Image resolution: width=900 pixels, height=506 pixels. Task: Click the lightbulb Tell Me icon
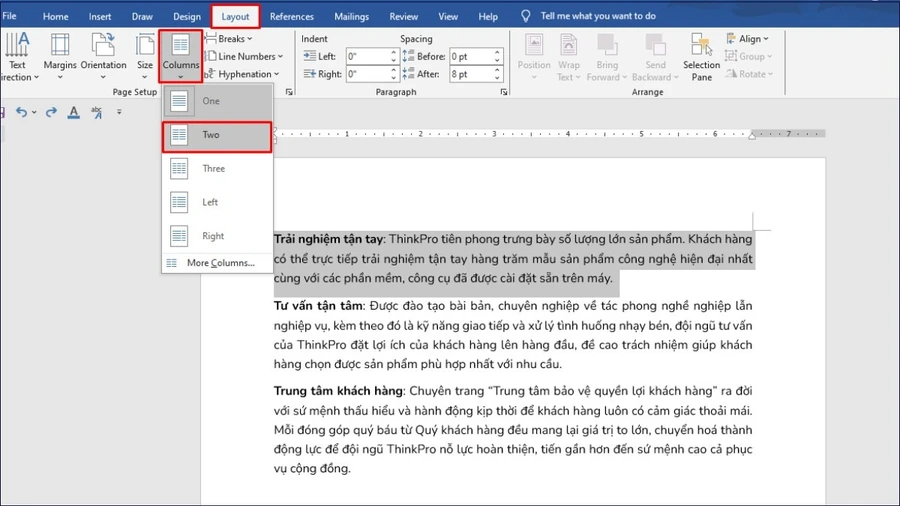coord(525,16)
